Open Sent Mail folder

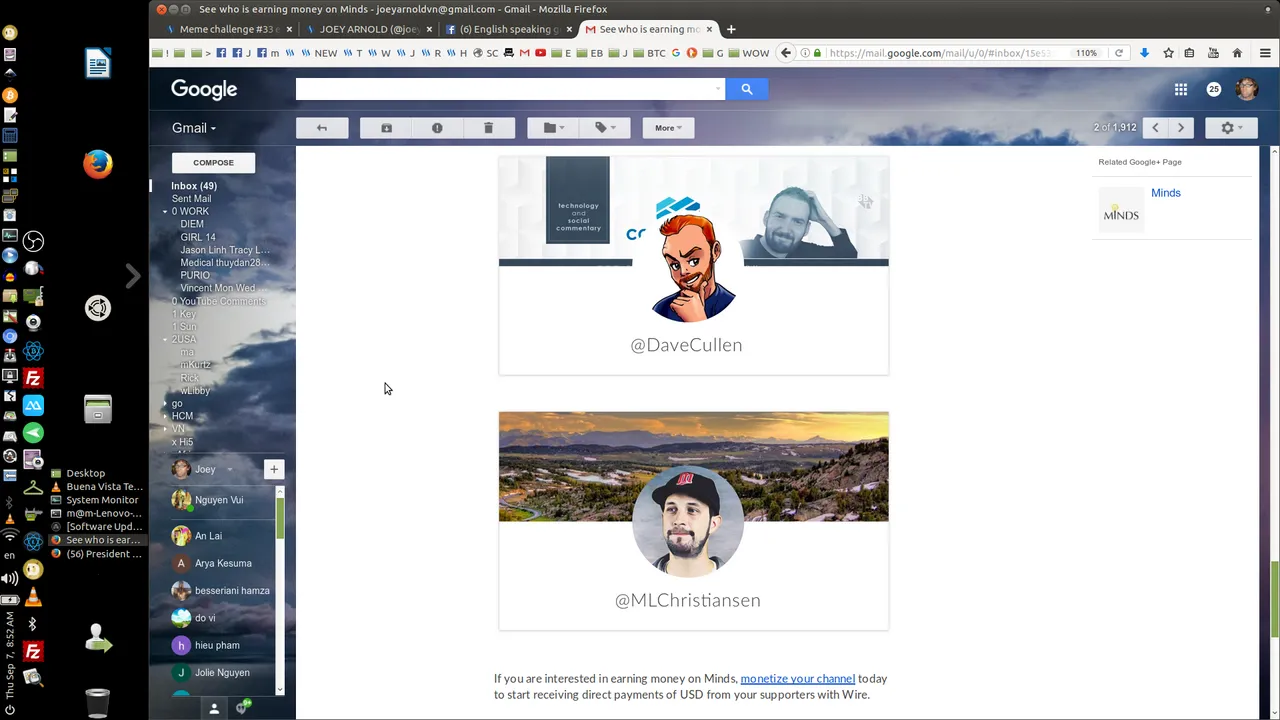191,199
